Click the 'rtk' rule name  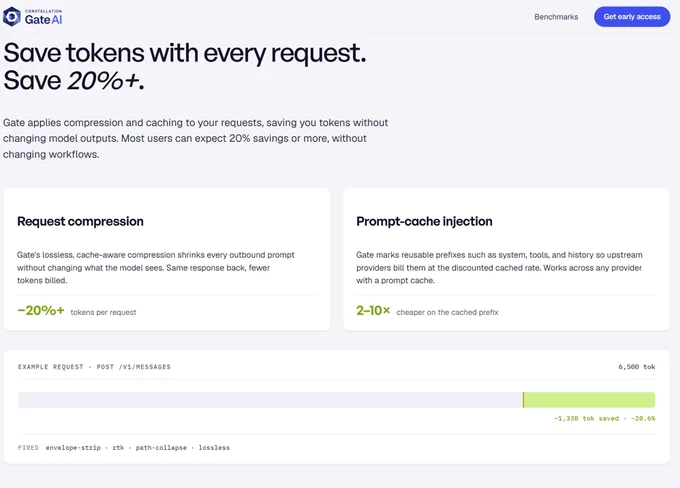point(118,448)
